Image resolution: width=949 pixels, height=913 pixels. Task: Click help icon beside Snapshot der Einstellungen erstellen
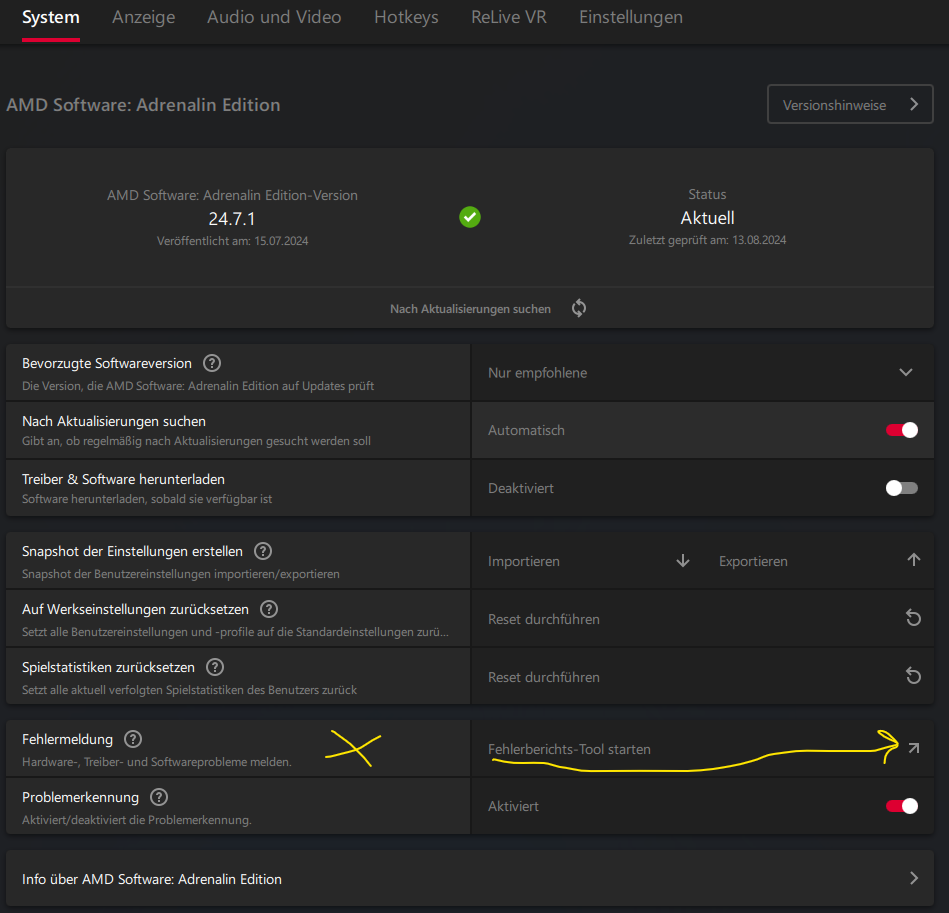263,551
